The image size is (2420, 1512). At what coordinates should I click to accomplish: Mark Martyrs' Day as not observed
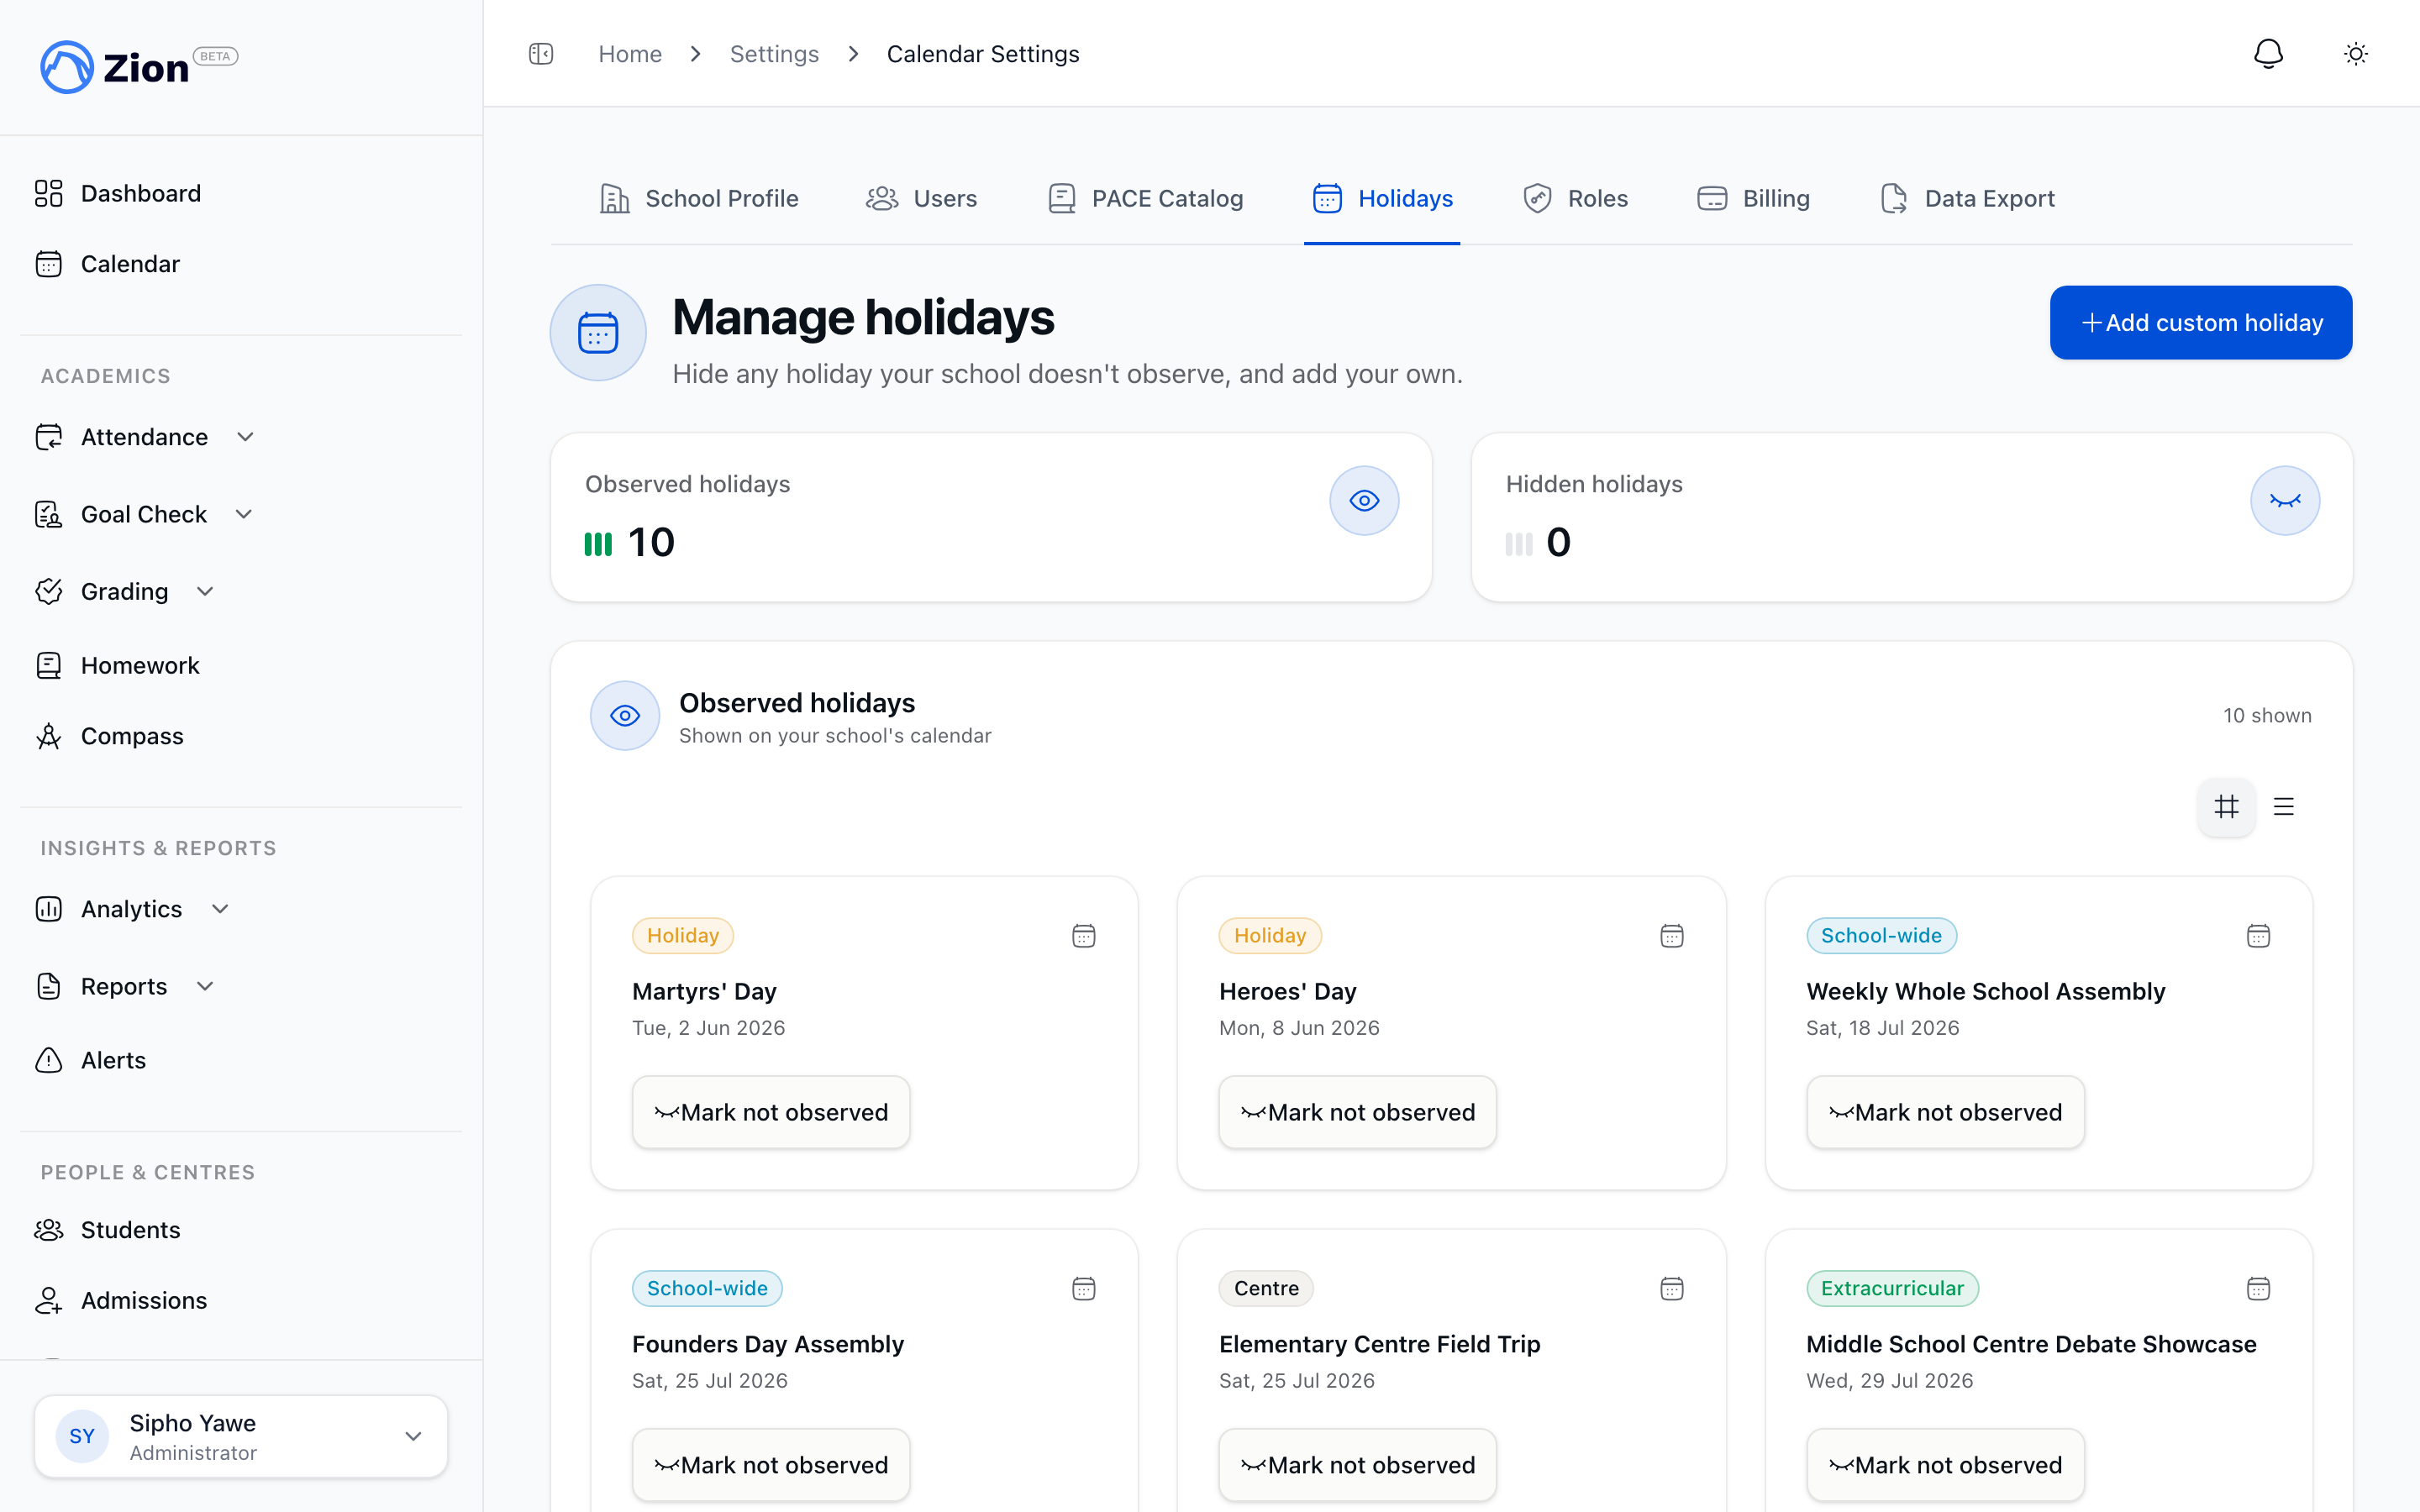point(771,1113)
